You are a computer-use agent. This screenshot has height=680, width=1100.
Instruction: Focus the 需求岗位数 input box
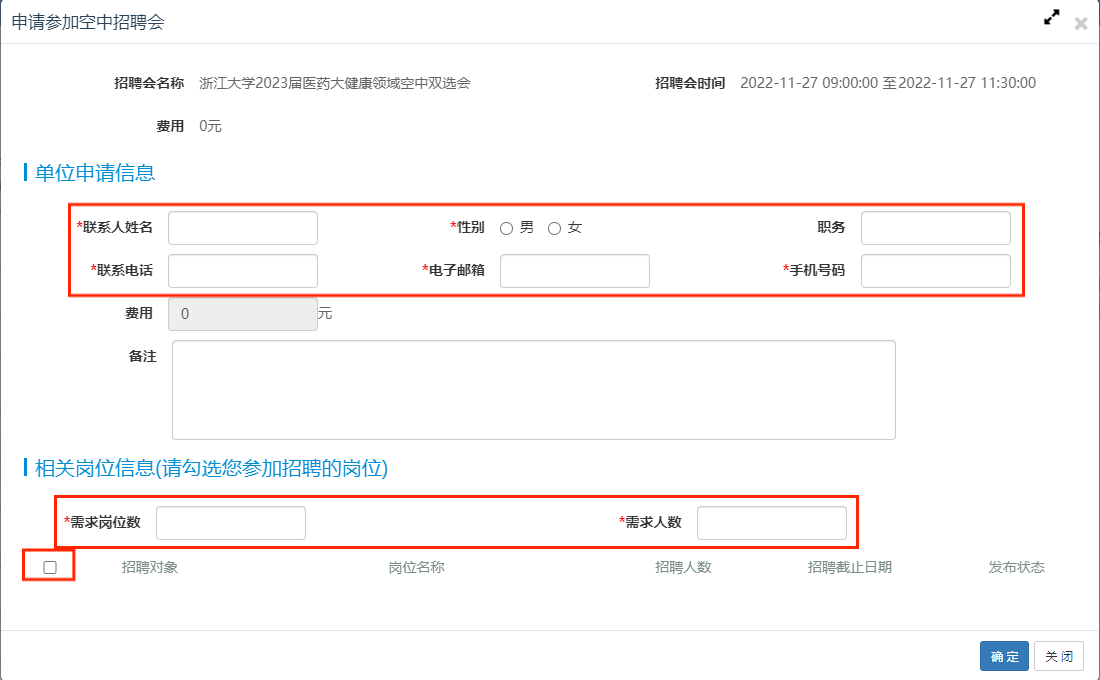point(231,523)
